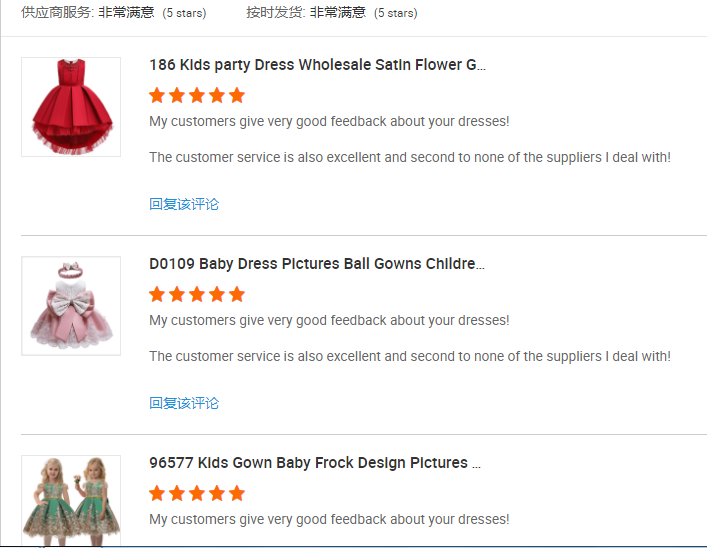Click fifth star of the 96577 gown rating
Viewport: 707px width, 548px height.
[x=237, y=494]
